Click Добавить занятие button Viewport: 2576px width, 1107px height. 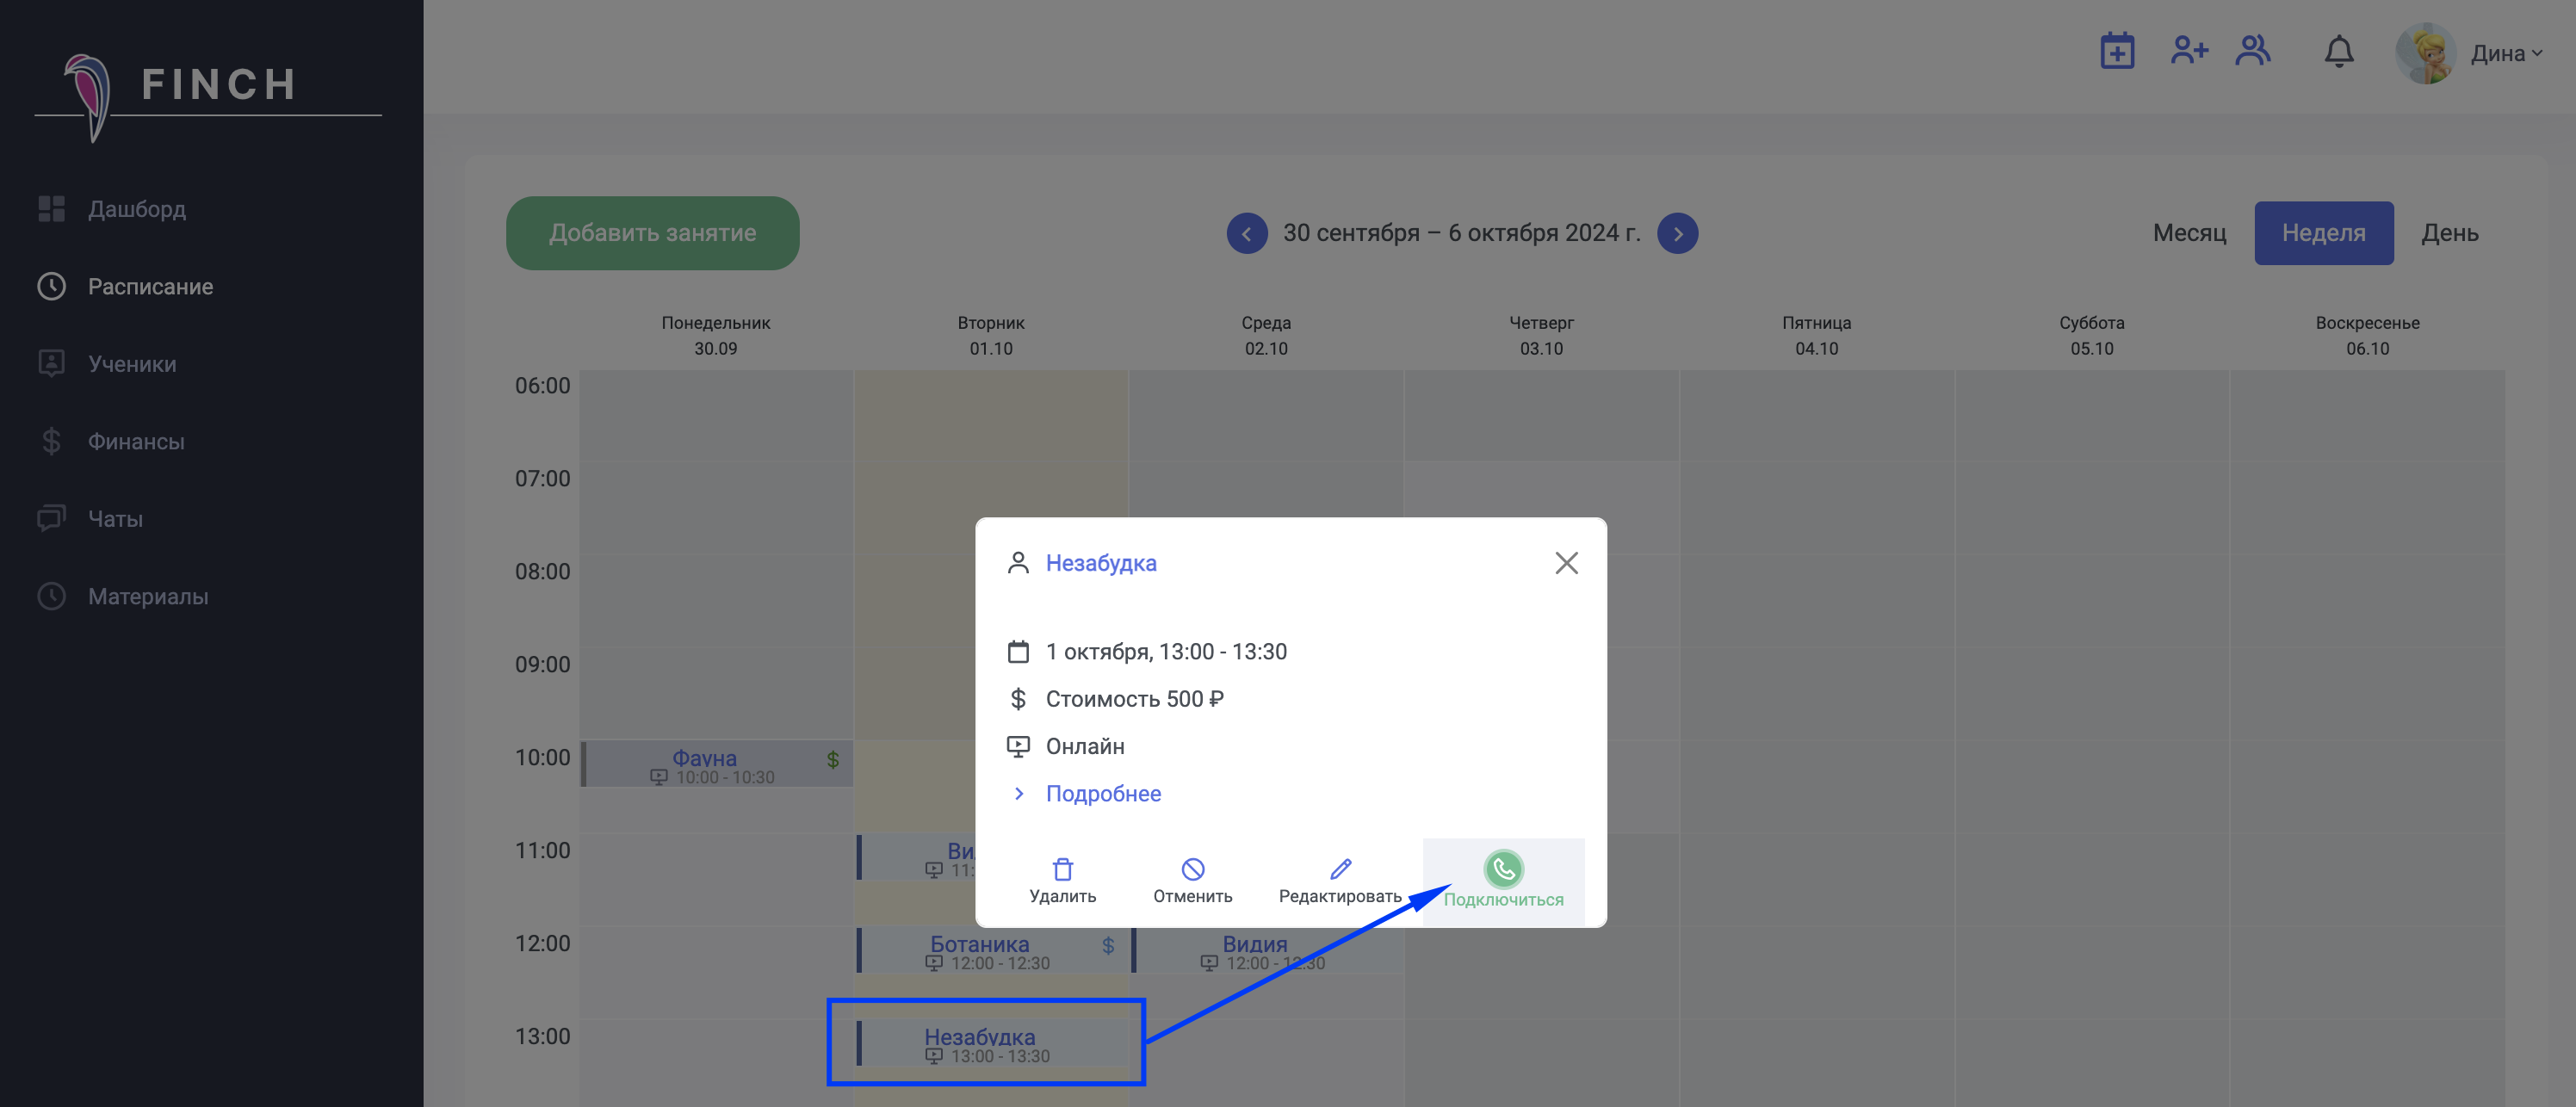coord(652,233)
